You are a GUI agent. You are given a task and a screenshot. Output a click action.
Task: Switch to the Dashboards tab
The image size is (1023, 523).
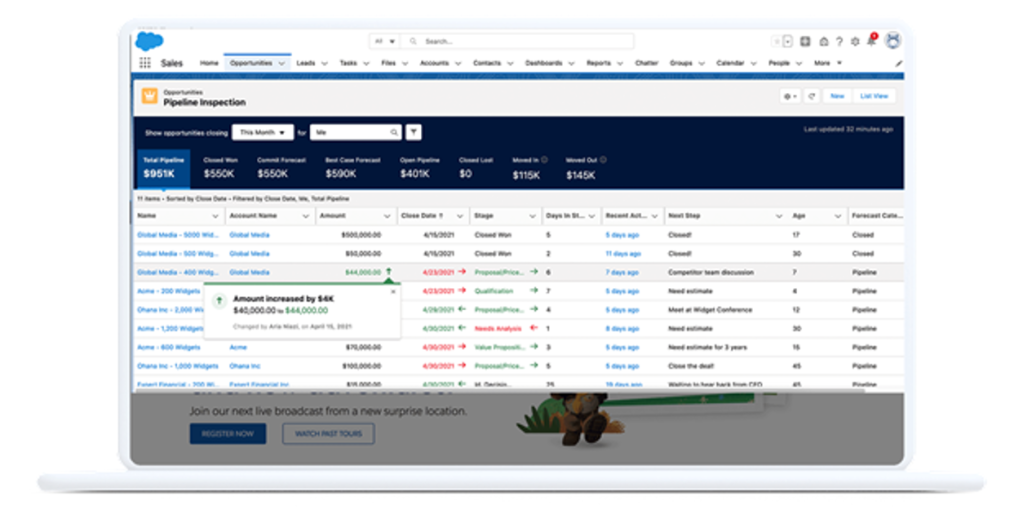(544, 63)
